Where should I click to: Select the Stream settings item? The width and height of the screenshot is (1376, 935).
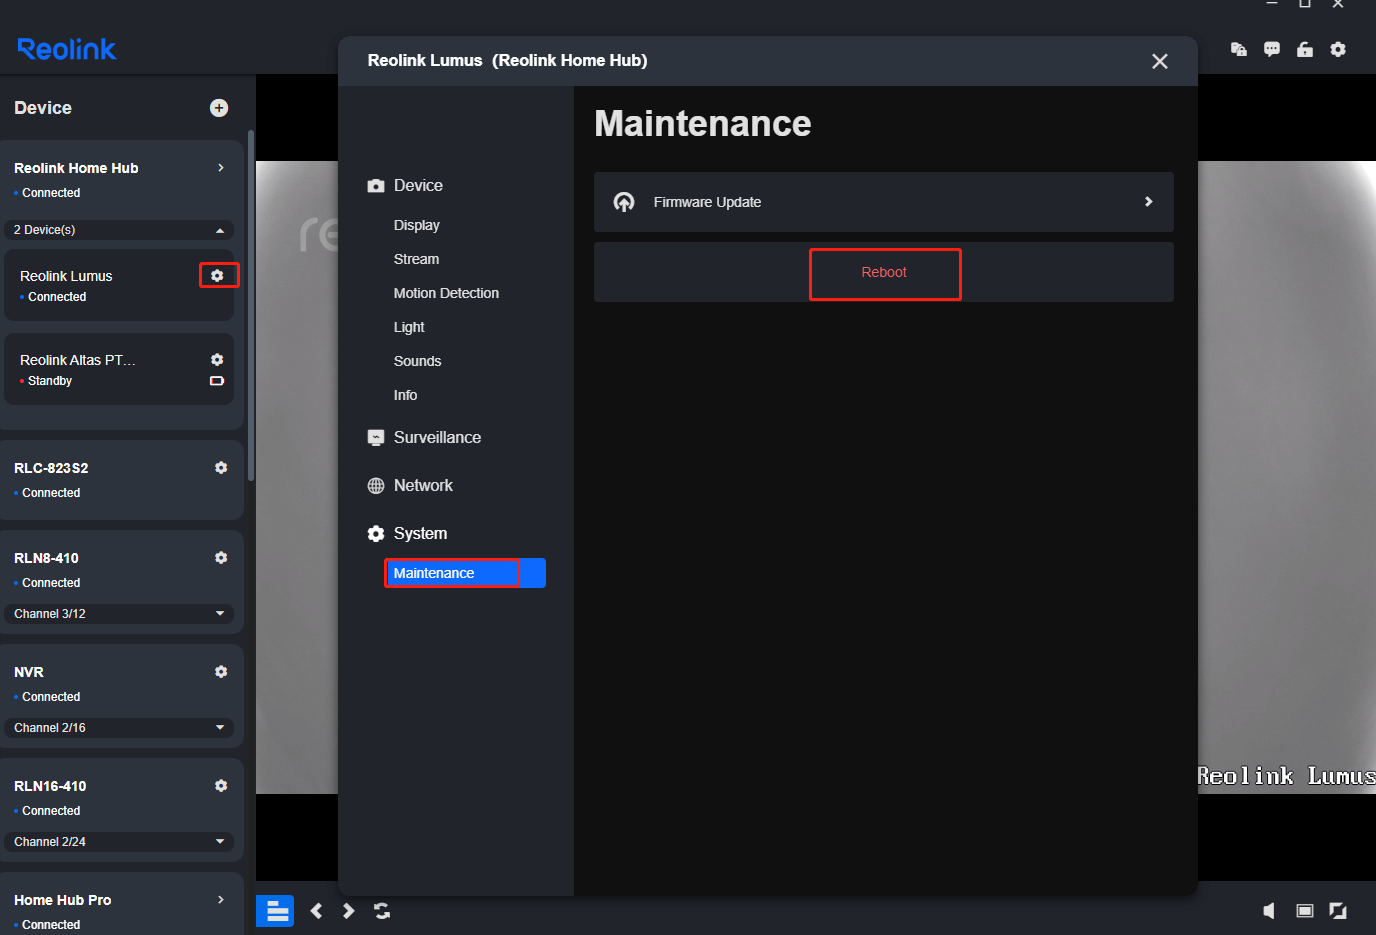[416, 259]
